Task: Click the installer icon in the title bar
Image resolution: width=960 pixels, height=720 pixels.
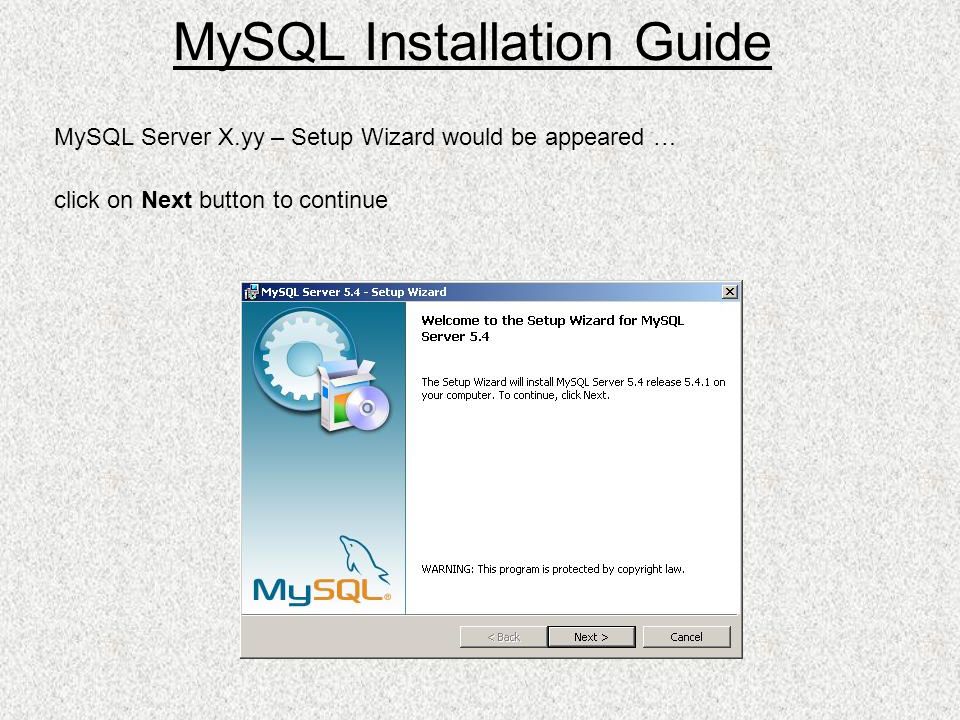Action: (251, 292)
